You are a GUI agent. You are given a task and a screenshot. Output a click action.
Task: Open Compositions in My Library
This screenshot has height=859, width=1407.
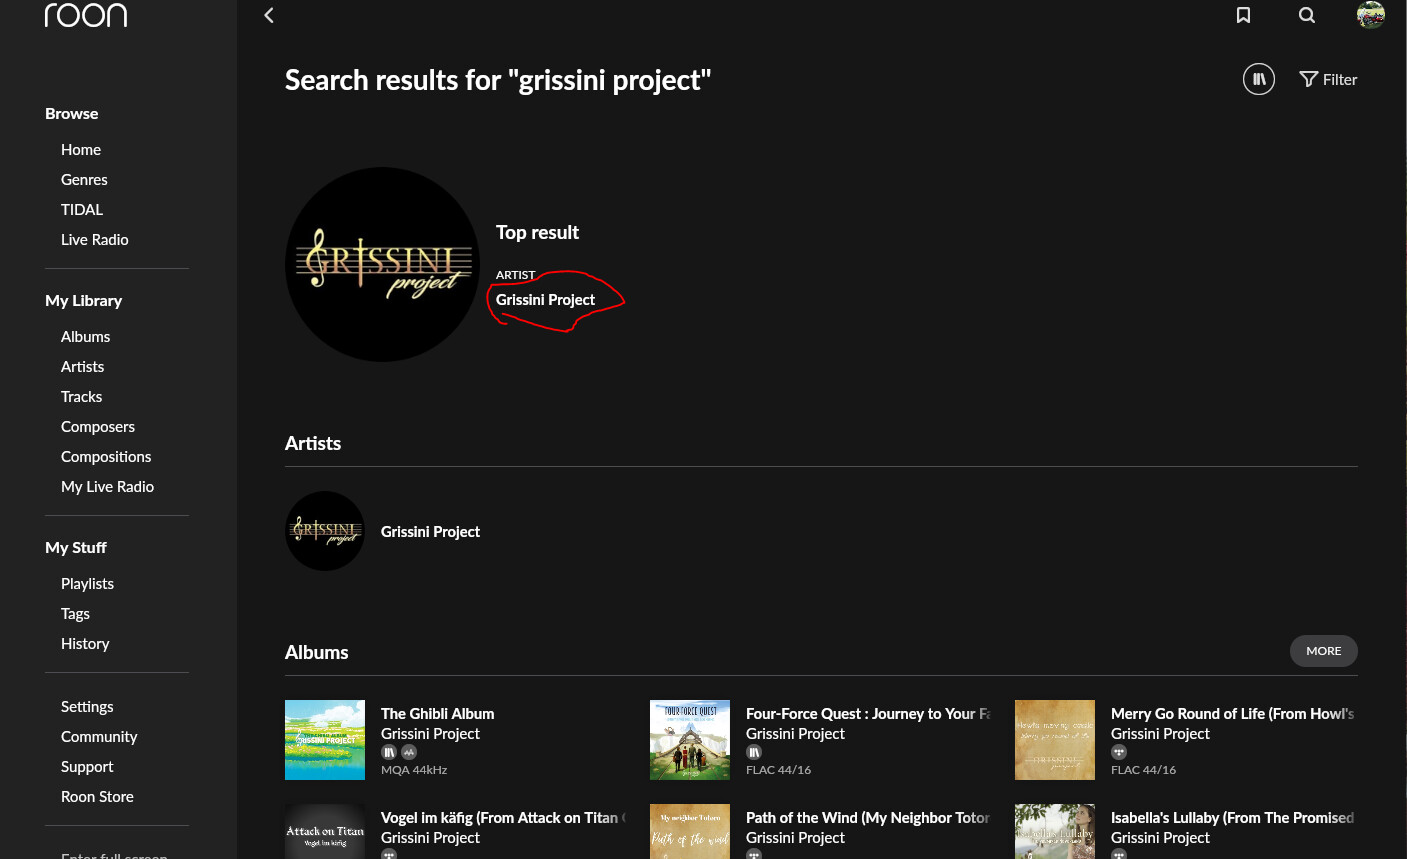coord(106,457)
